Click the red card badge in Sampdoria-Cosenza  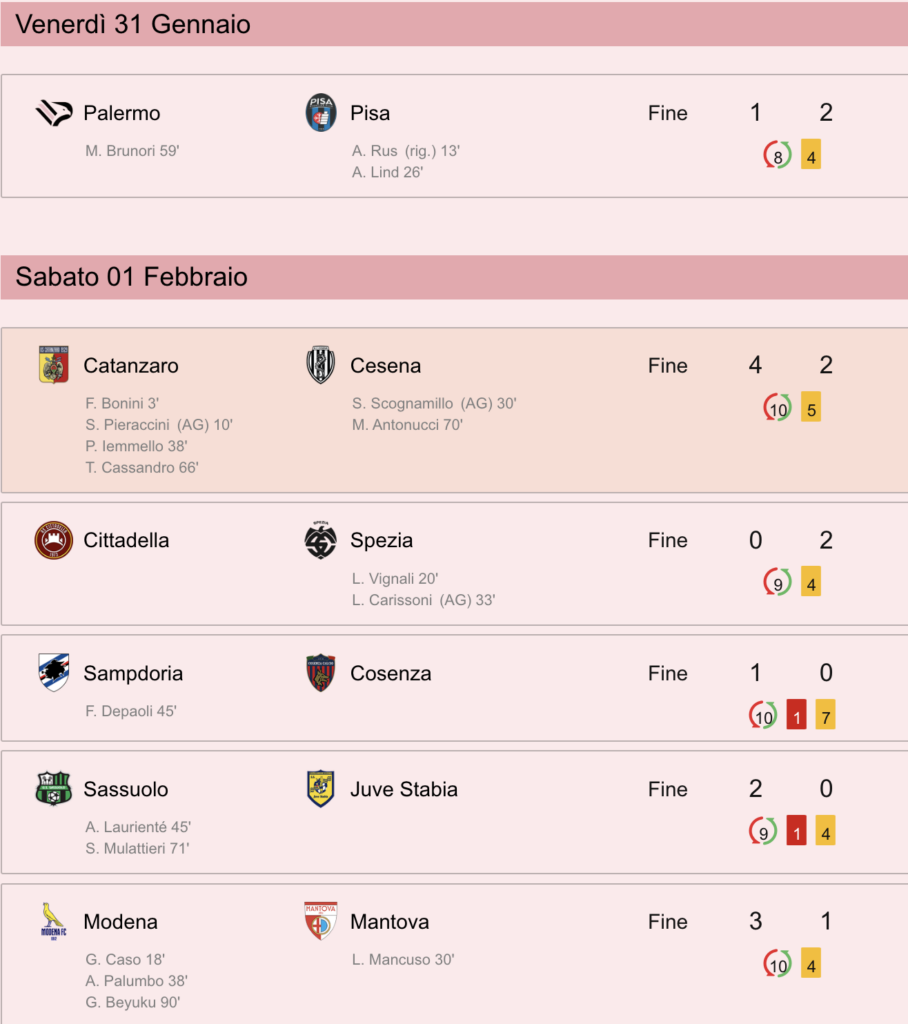[x=796, y=714]
